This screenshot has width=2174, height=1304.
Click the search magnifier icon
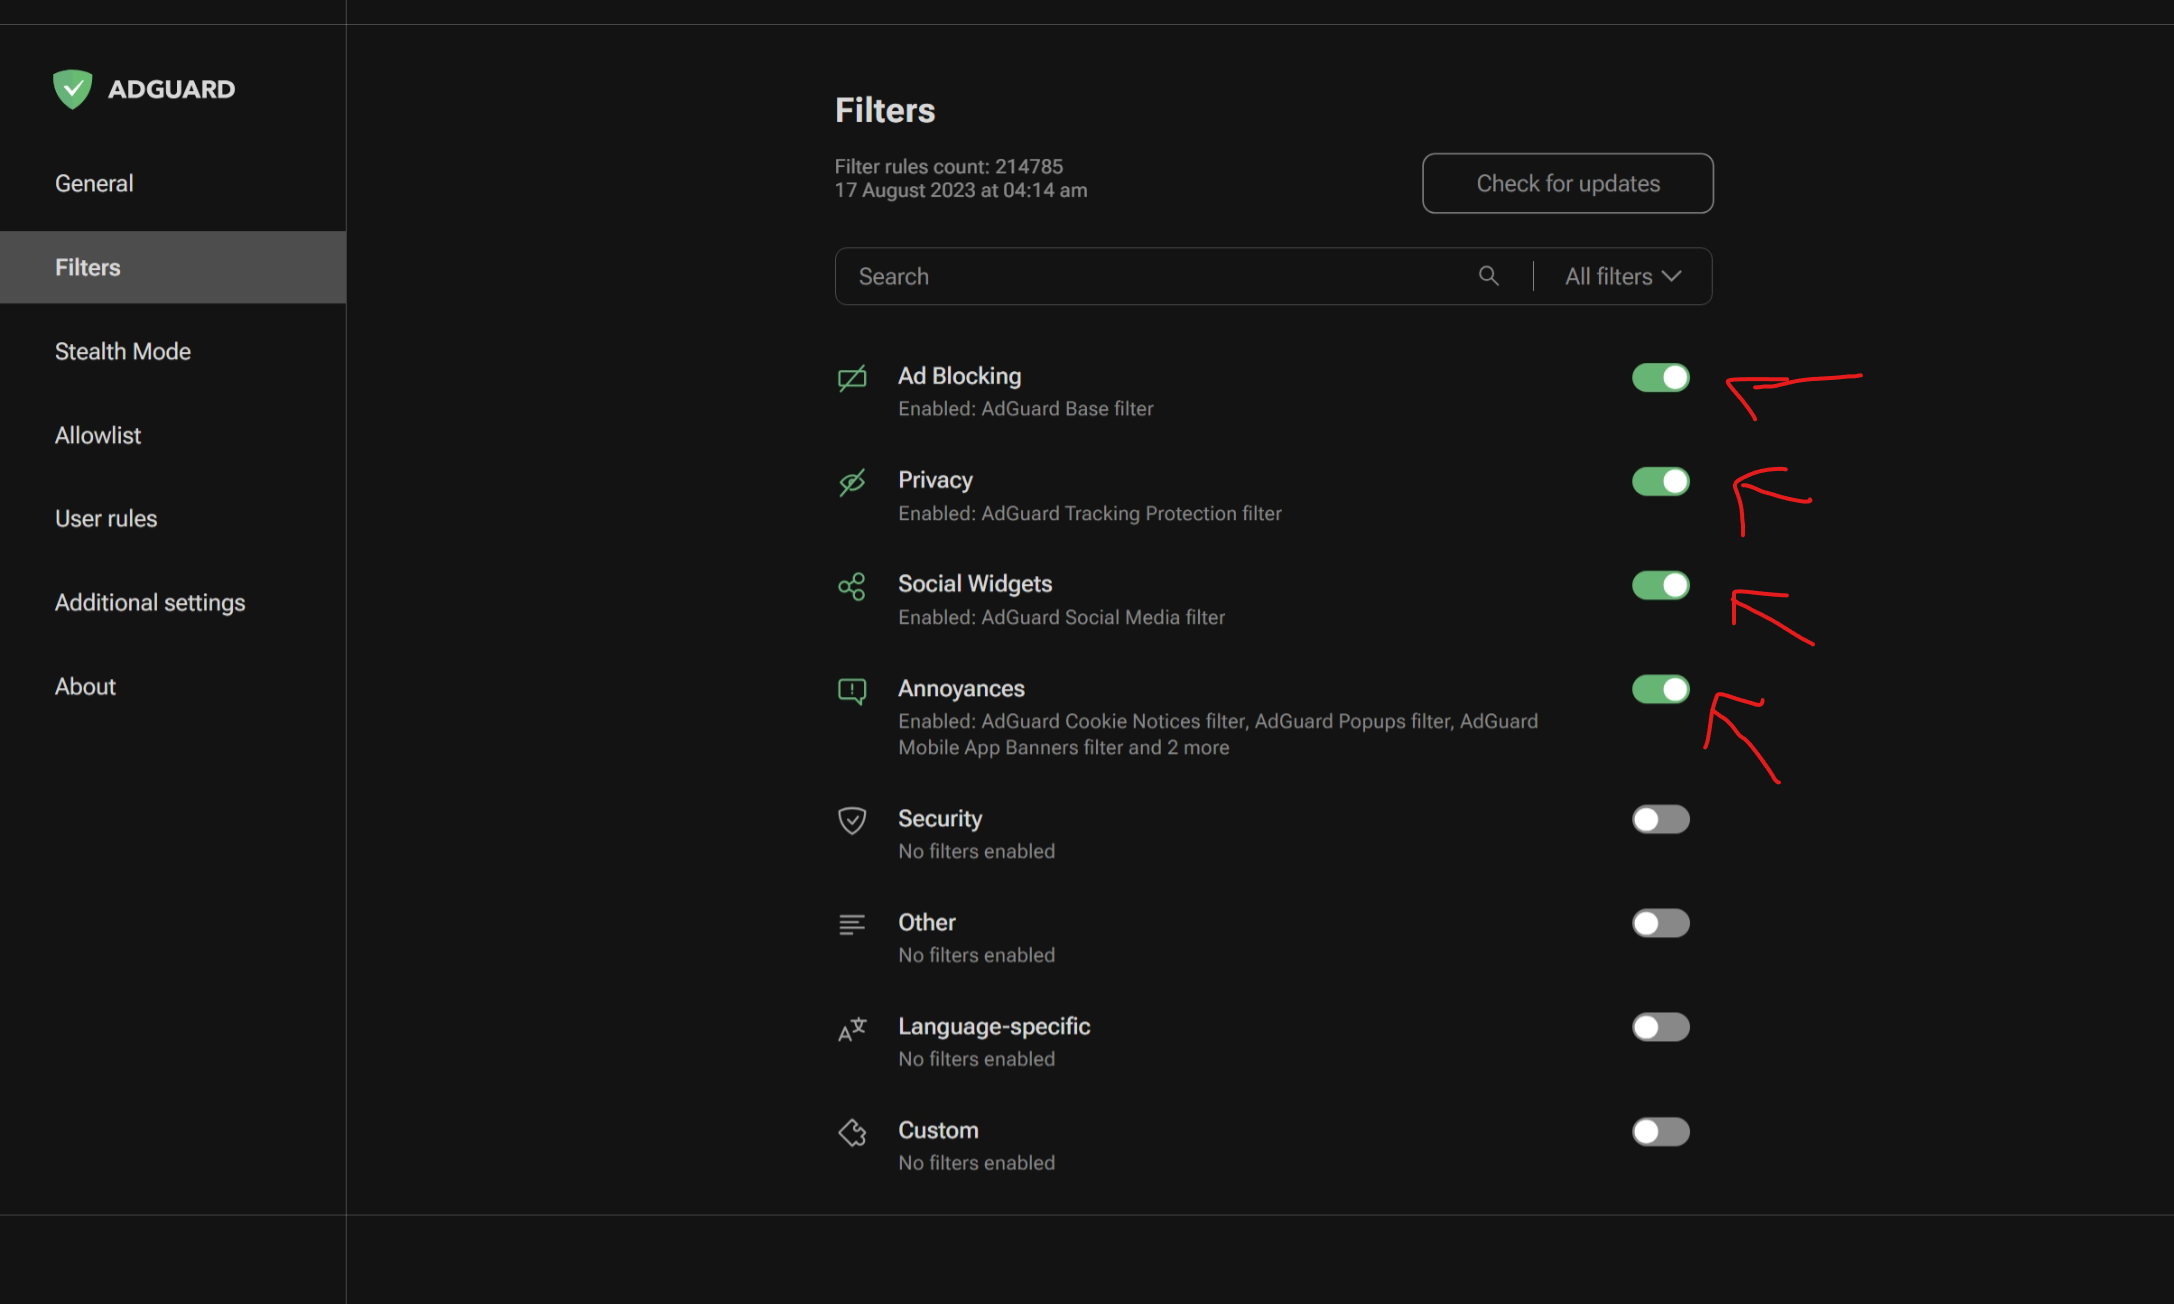(1488, 276)
